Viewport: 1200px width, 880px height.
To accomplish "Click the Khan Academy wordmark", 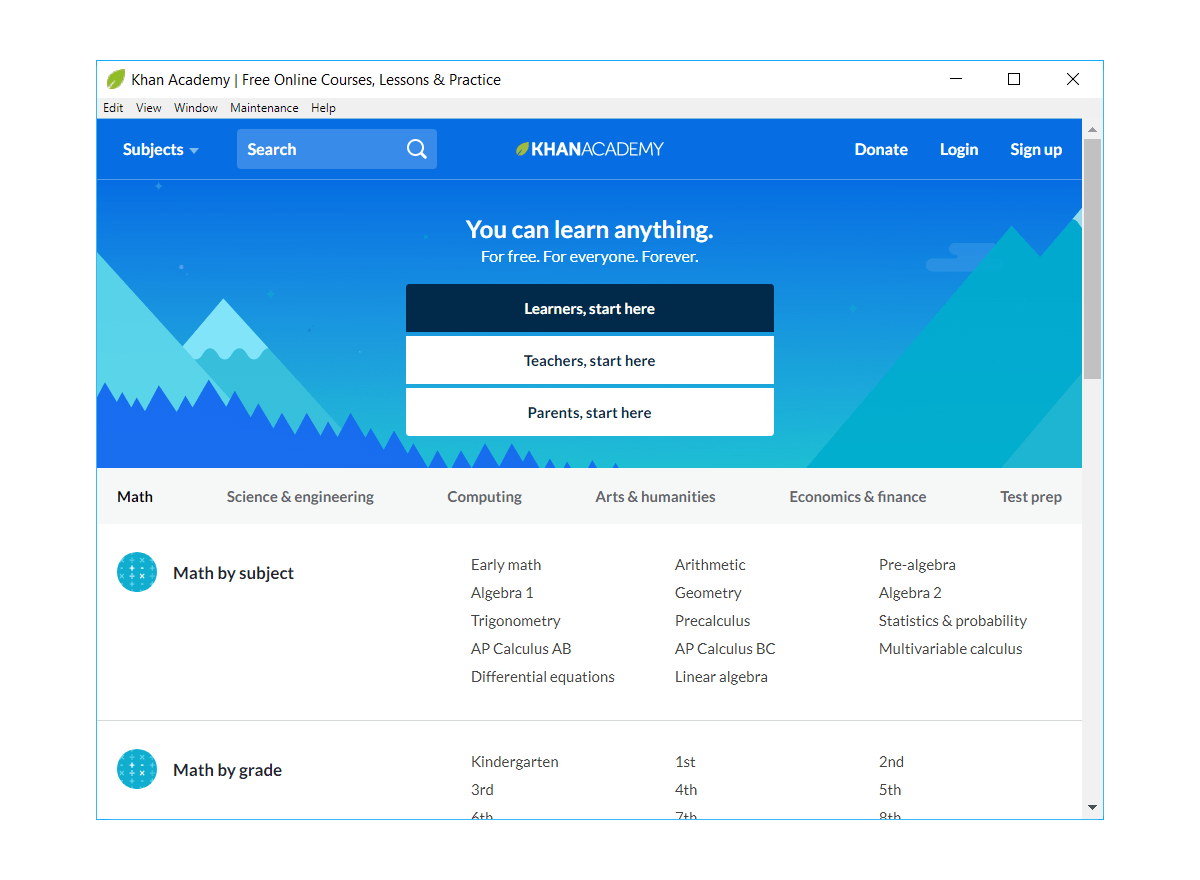I will [x=597, y=149].
